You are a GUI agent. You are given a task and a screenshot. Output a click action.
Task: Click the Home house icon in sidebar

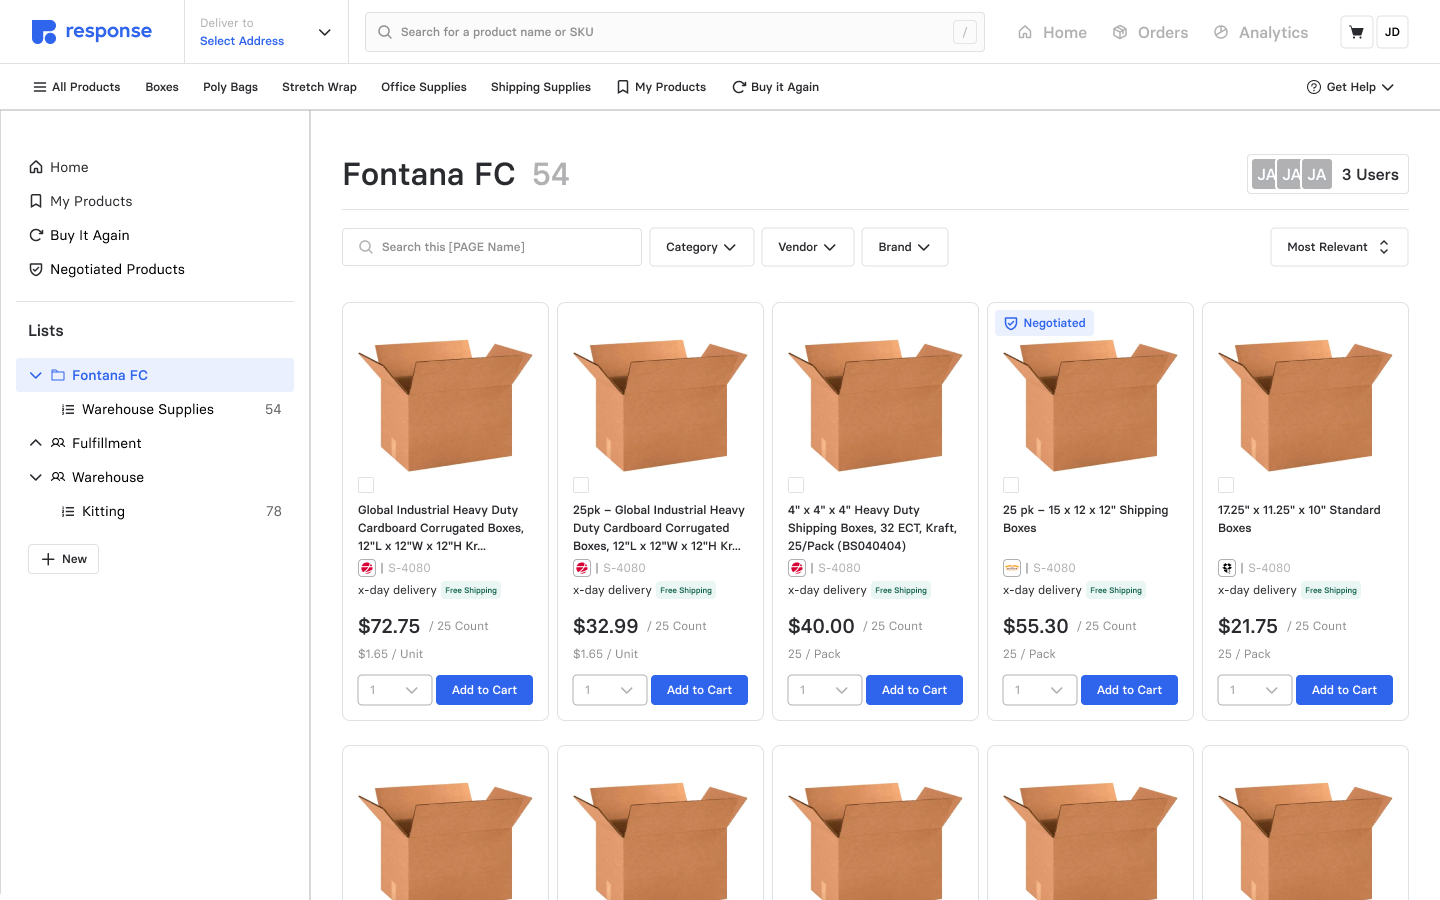point(36,167)
